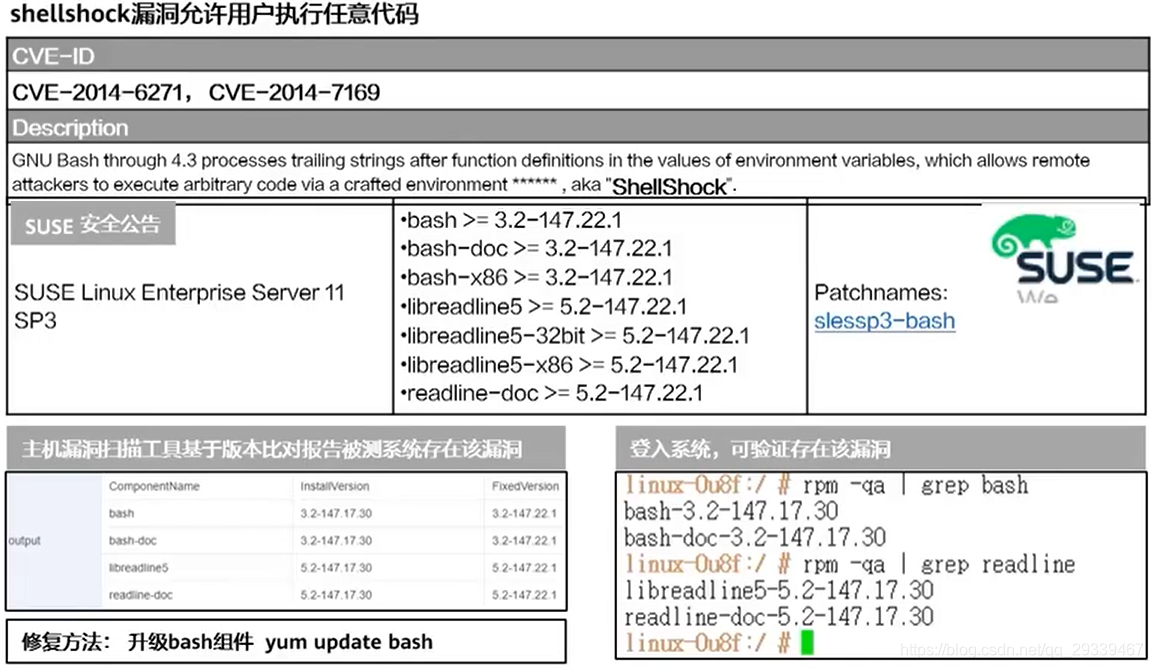Click the terminal output 'bash-doc-3.2-147.17.30'
Viewport: 1153px width, 668px height.
coord(755,538)
